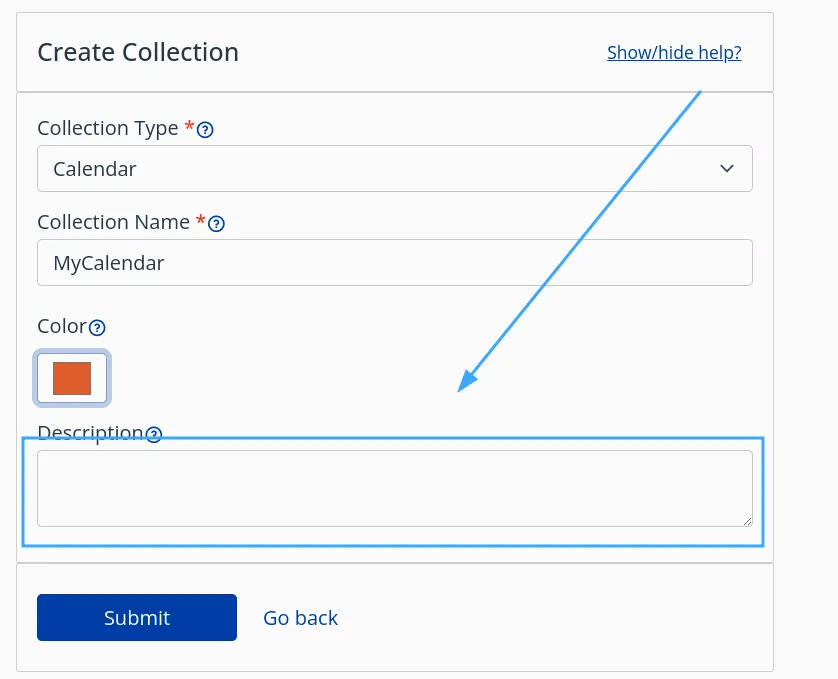Open help for Collection Type field
Image resolution: width=838 pixels, height=679 pixels.
[205, 128]
